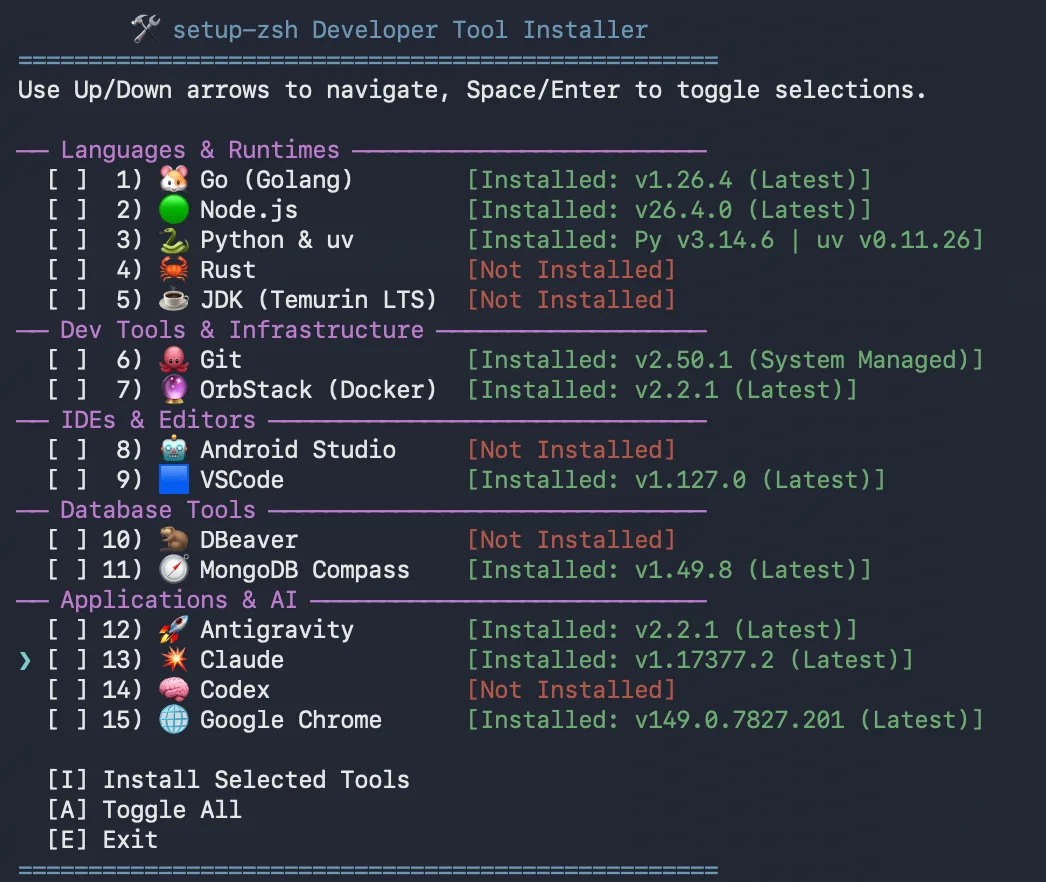Click the Android Studio robot icon
Image resolution: width=1046 pixels, height=882 pixels.
click(173, 450)
